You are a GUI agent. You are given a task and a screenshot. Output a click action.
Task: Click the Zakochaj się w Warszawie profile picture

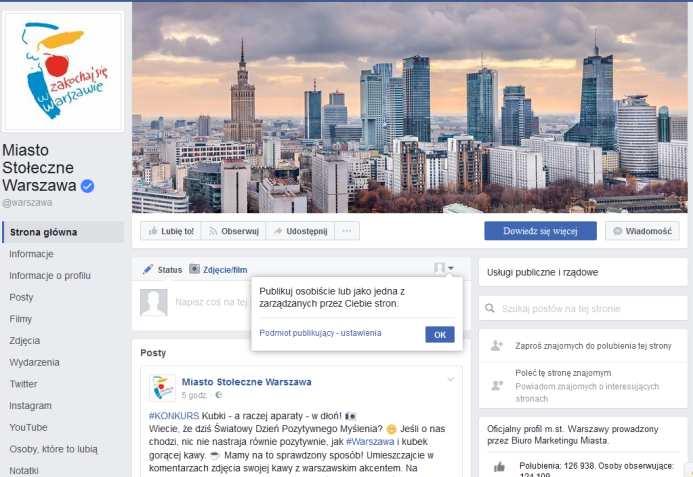pos(63,72)
